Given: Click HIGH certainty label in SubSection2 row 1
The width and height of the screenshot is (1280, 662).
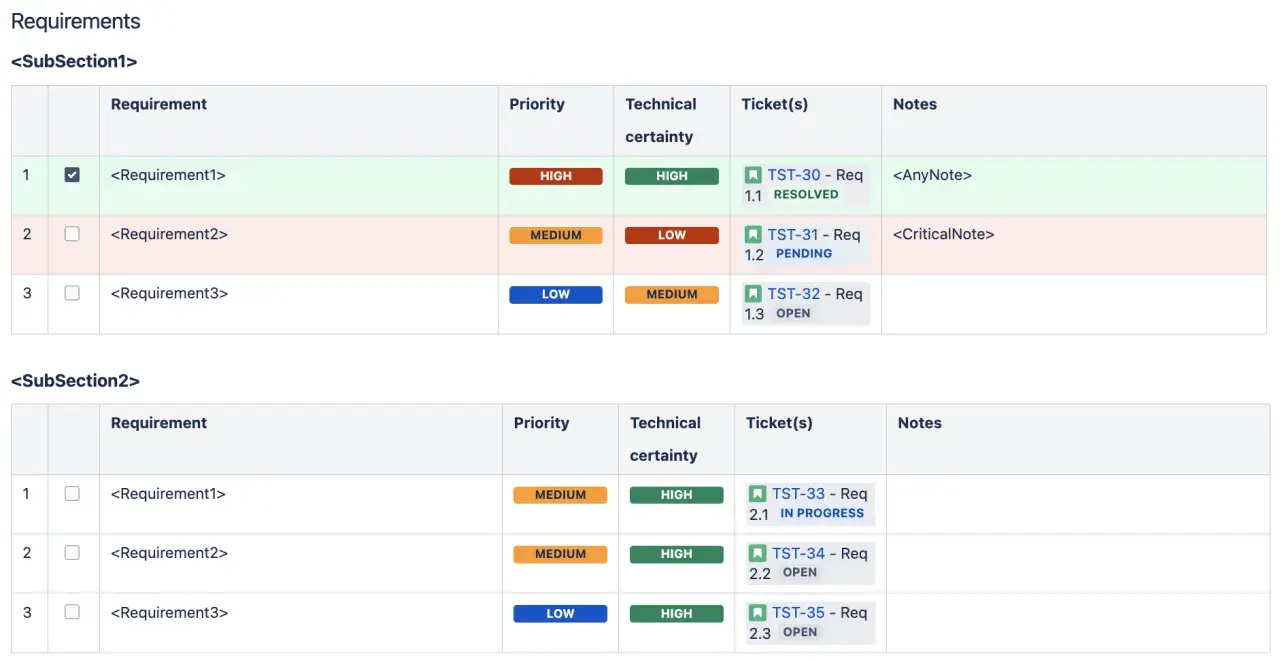Looking at the screenshot, I should tap(676, 495).
